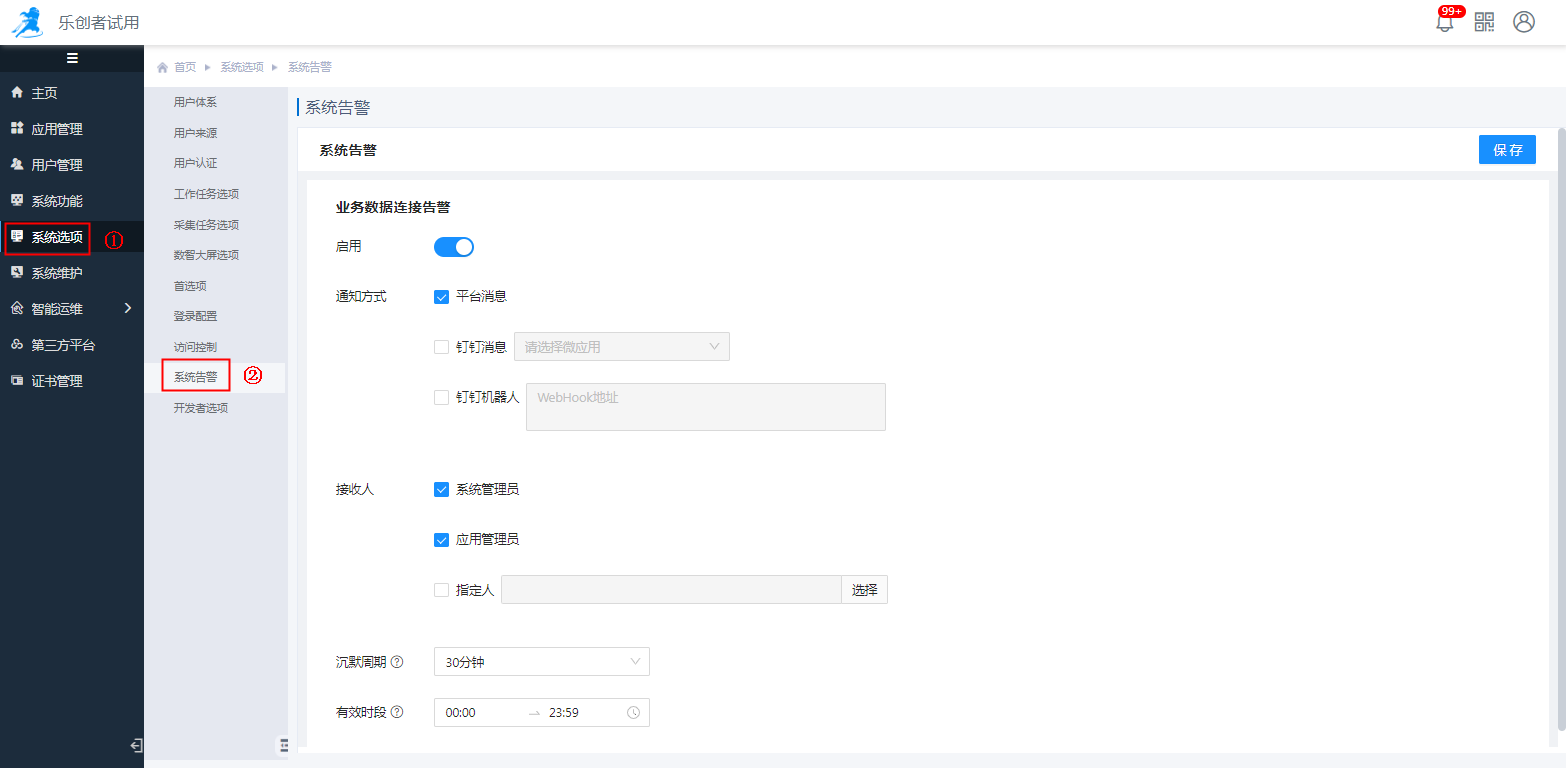Viewport: 1566px width, 768px height.
Task: Select 登录配置 in the submenu
Action: [x=195, y=316]
